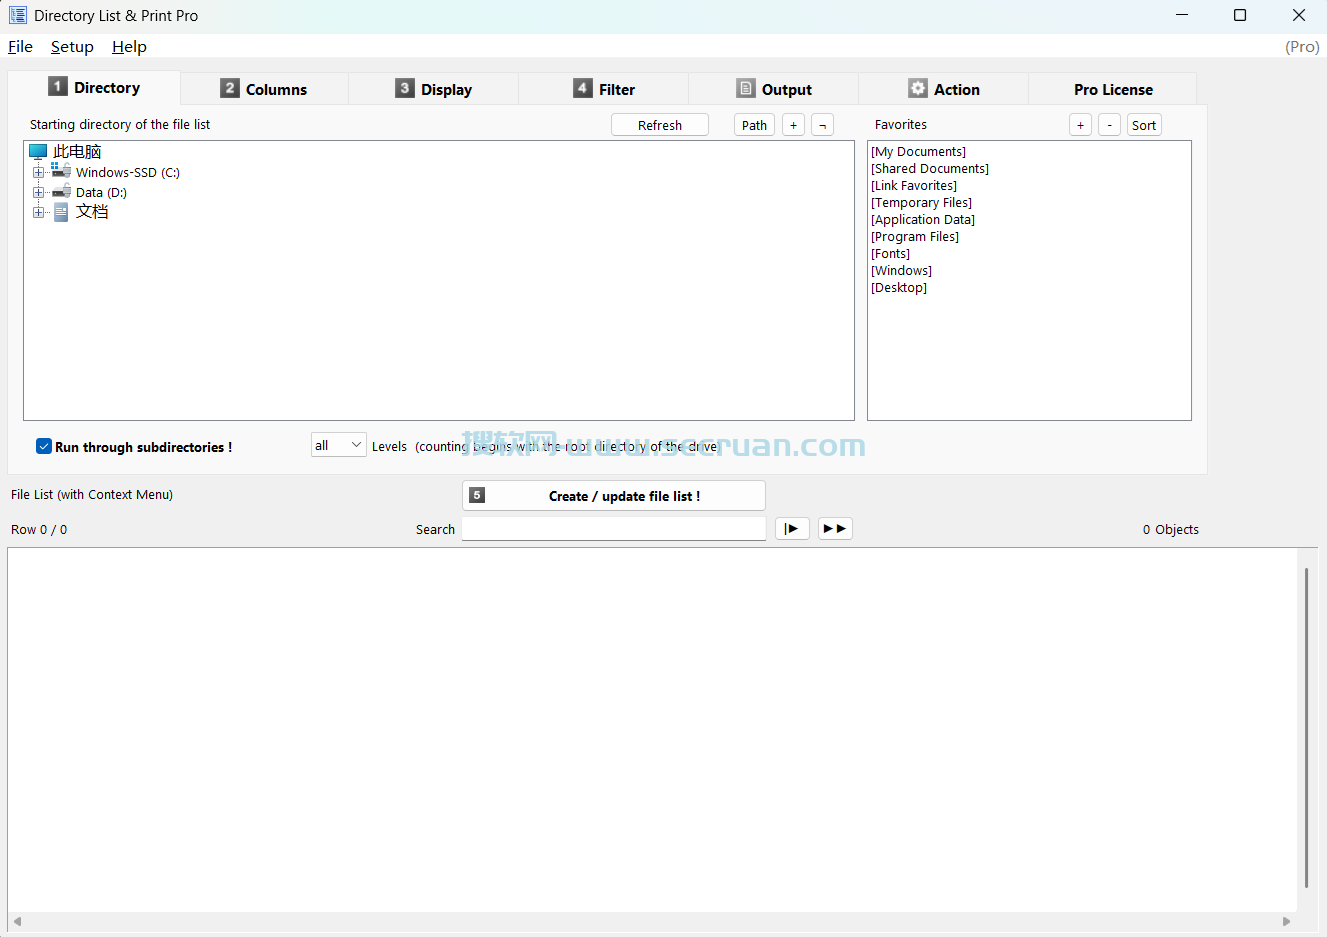This screenshot has width=1327, height=937.
Task: Click the file list vertical scrollbar
Action: tap(1306, 728)
